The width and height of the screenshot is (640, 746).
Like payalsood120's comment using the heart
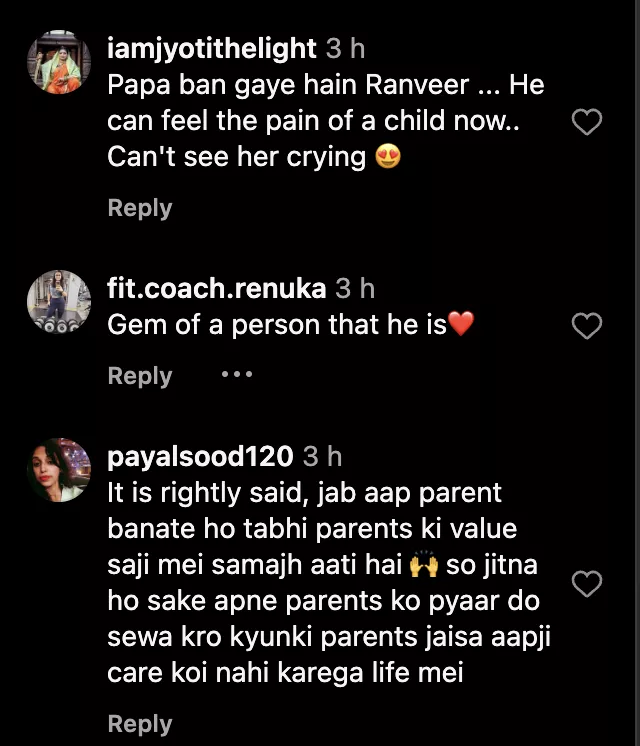[x=586, y=584]
